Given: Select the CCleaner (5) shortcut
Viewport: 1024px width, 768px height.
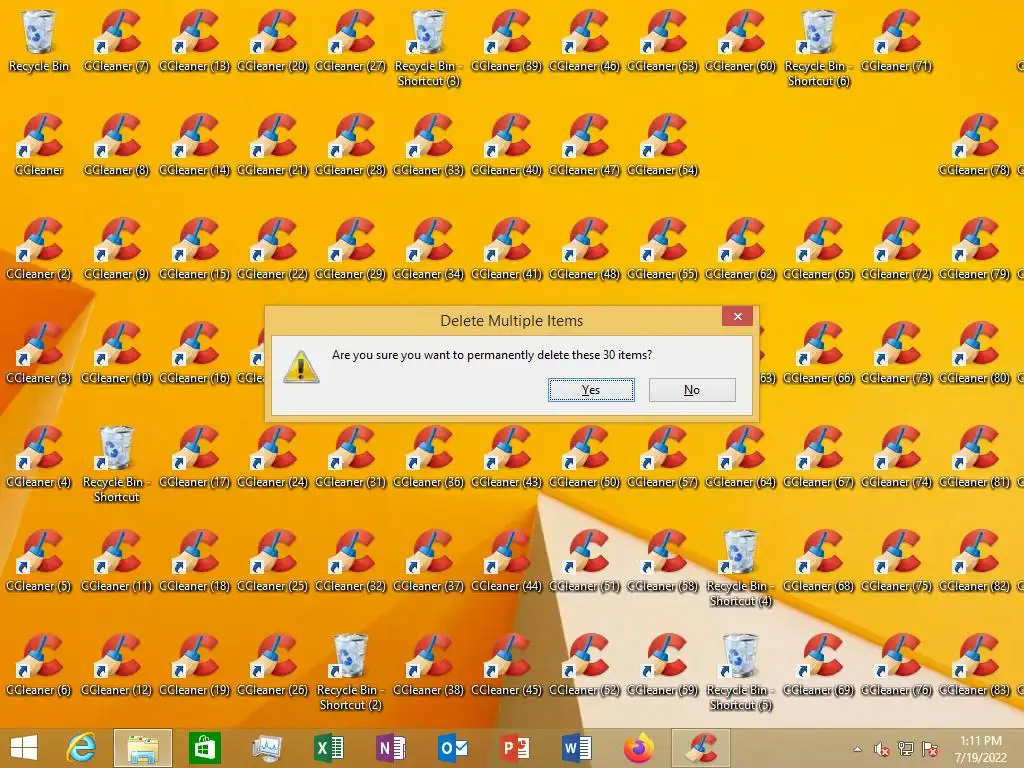Looking at the screenshot, I should 39,560.
